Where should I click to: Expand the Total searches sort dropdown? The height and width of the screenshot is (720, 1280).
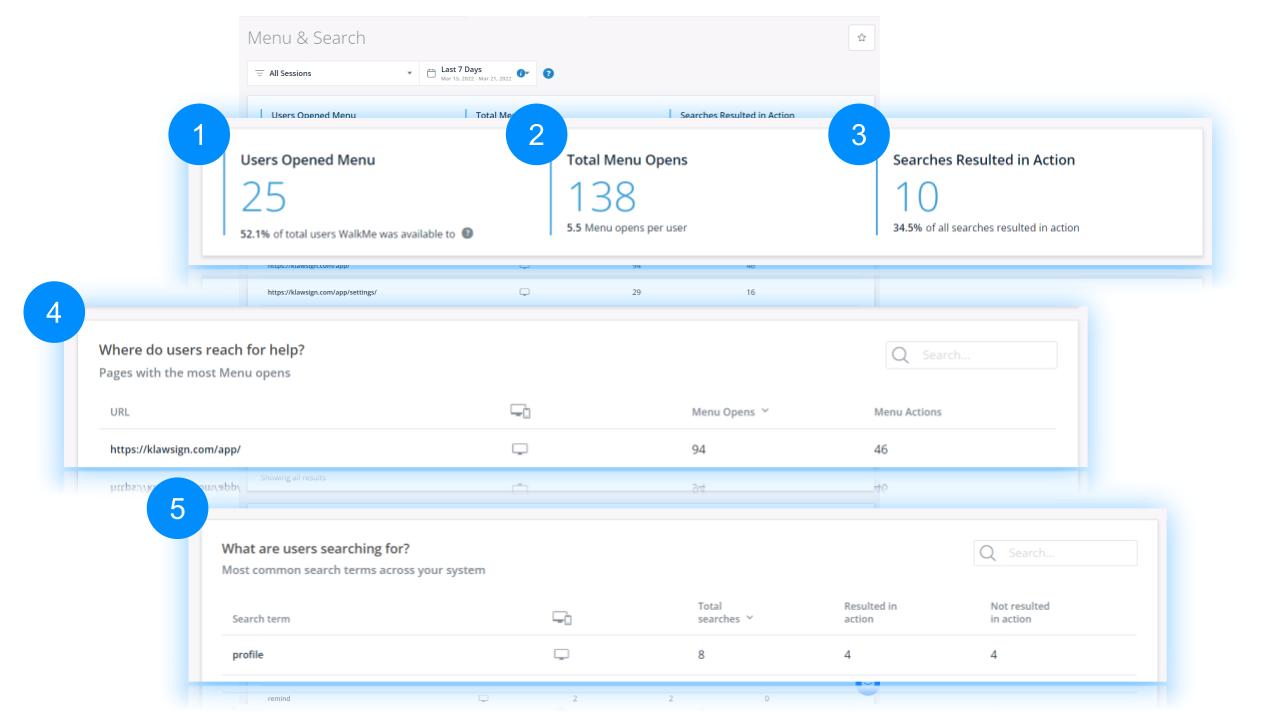750,618
